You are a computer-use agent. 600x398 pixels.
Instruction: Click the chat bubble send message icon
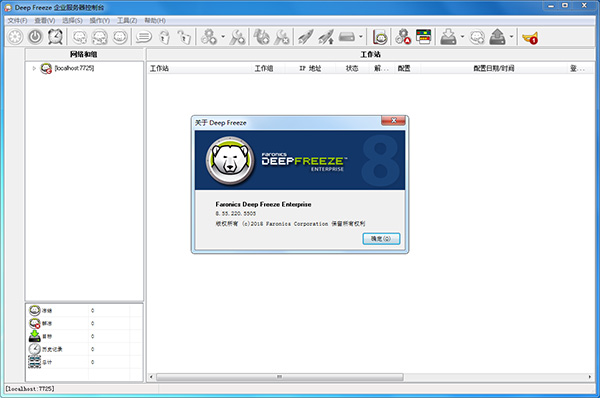click(x=144, y=37)
